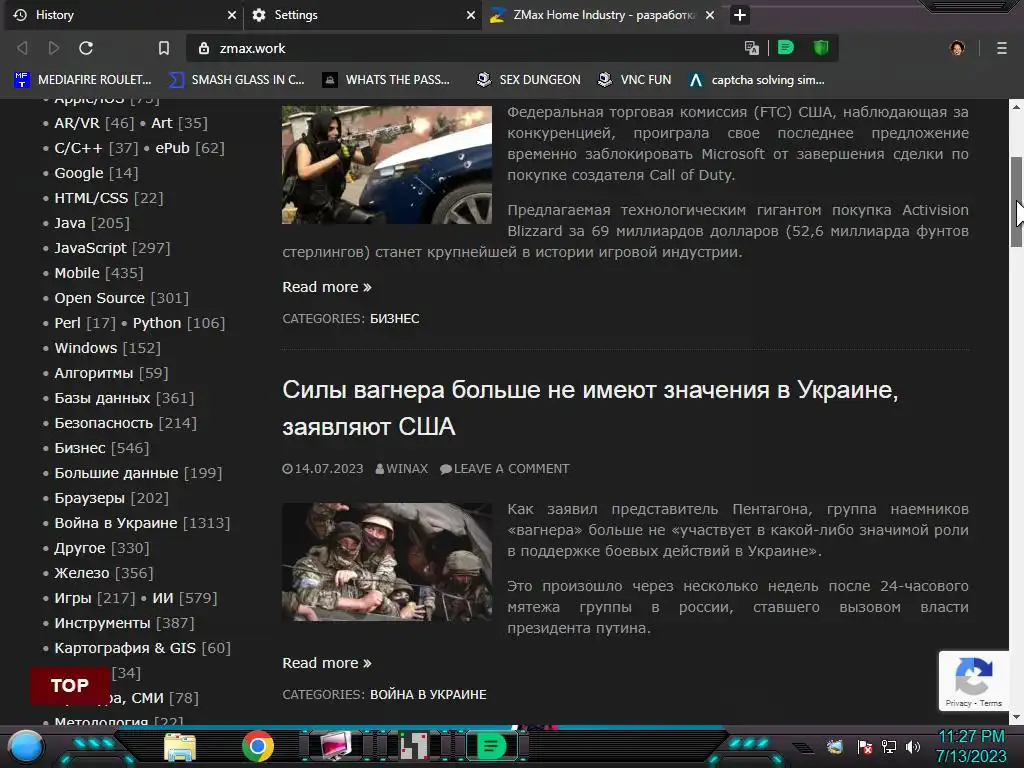Image resolution: width=1024 pixels, height=768 pixels.
Task: Open the user profile avatar
Action: 957,48
